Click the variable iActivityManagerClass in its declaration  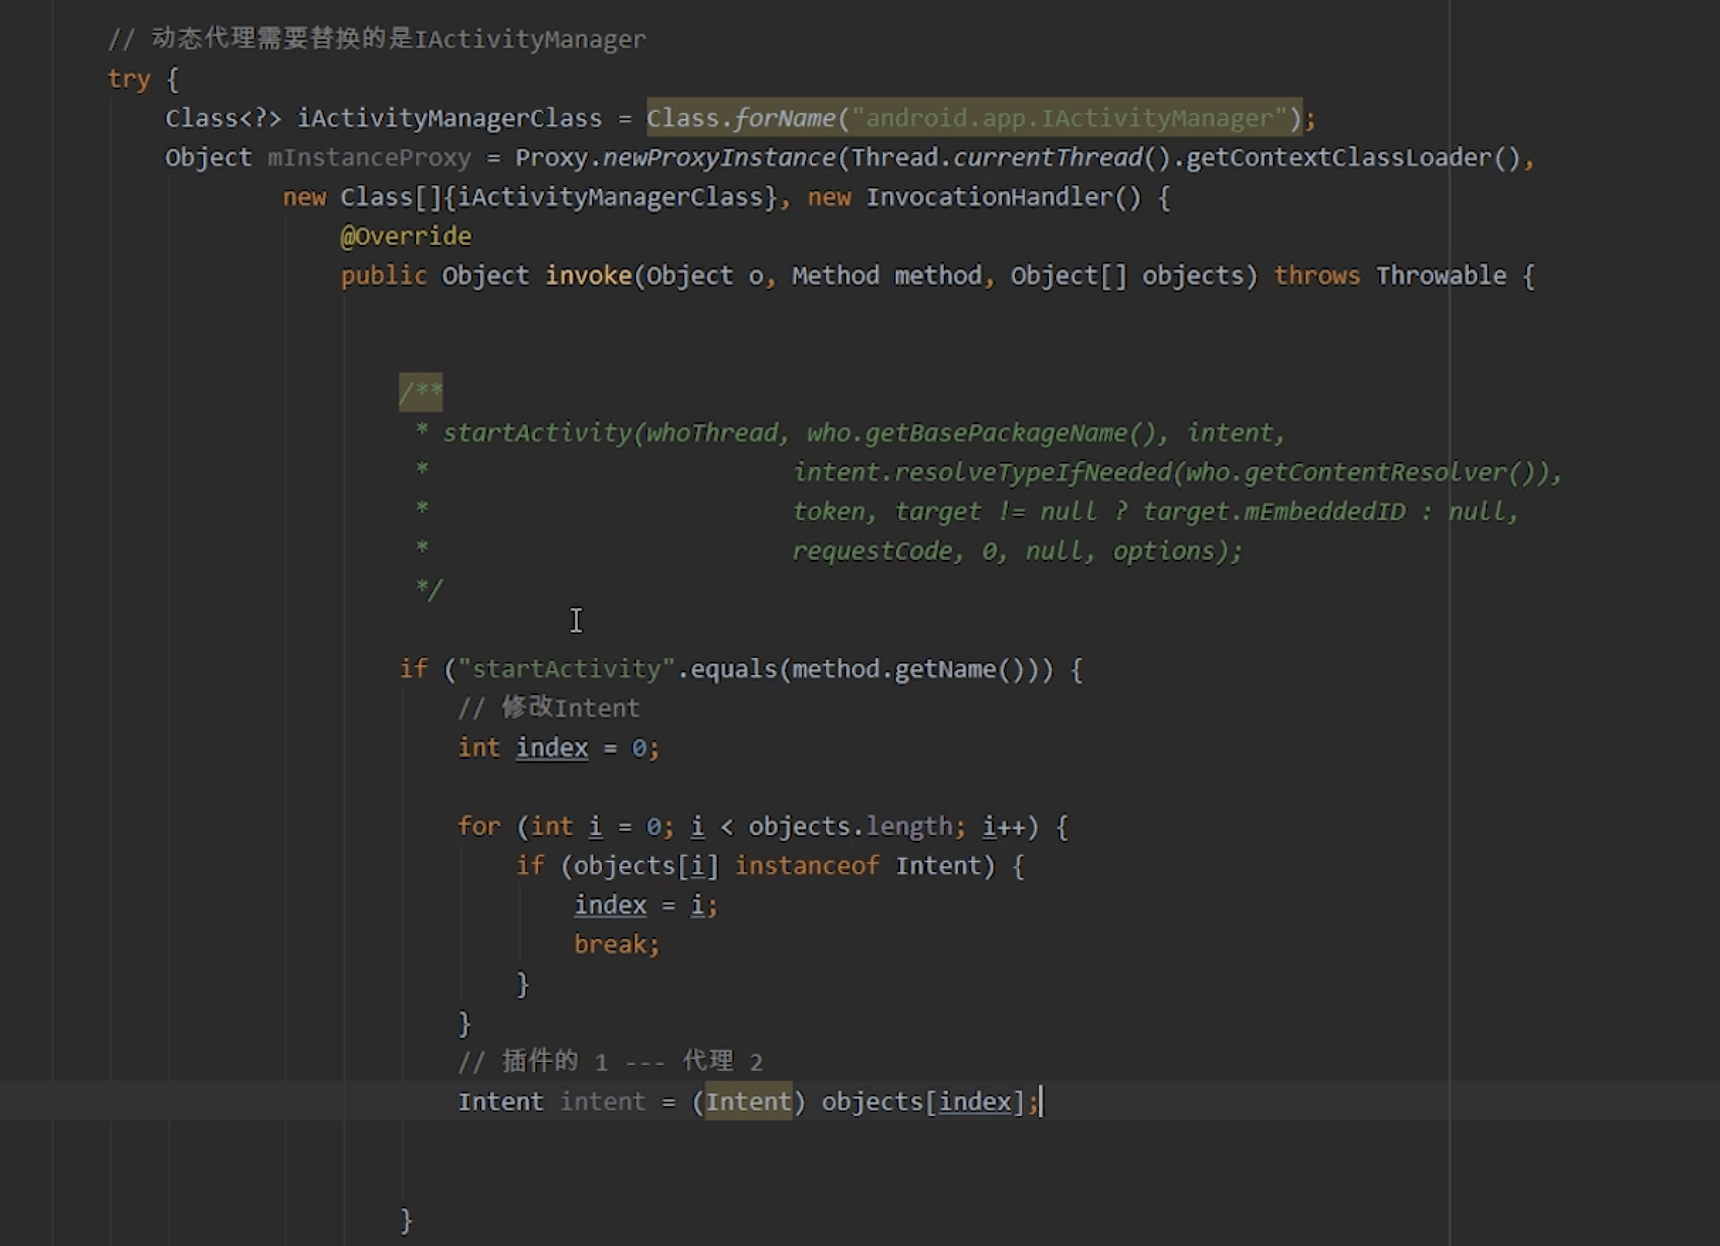(449, 118)
